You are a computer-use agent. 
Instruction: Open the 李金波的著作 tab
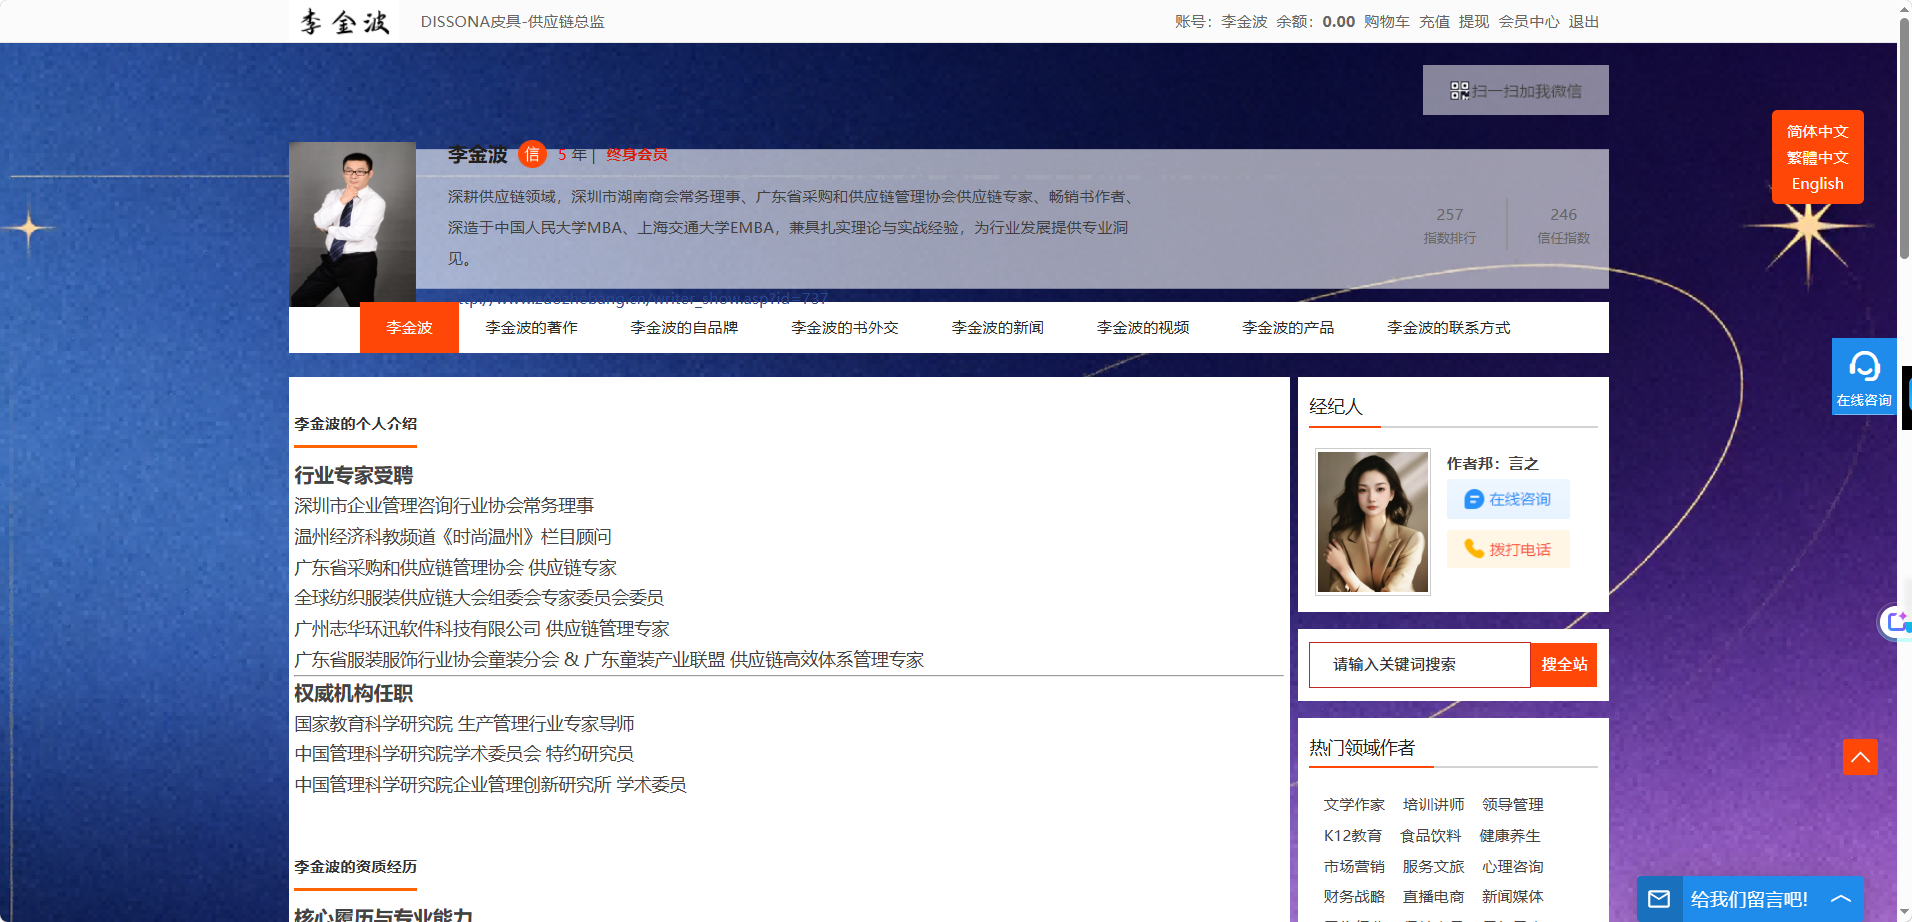tap(531, 328)
